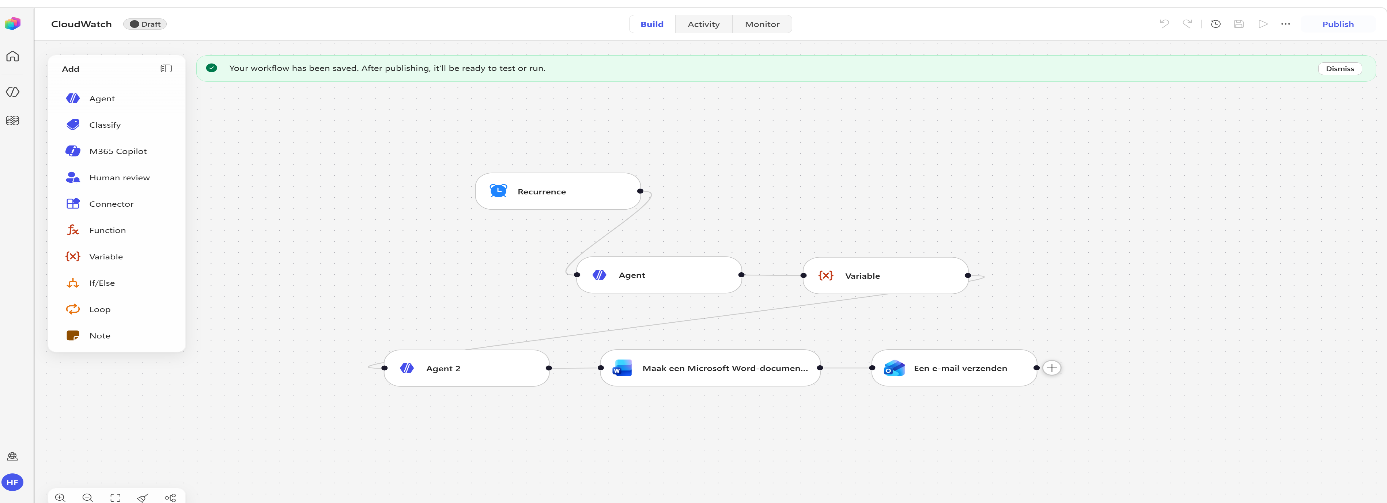Image resolution: width=1387 pixels, height=503 pixels.
Task: Select the Een e-mail verzenden node
Action: 954,368
